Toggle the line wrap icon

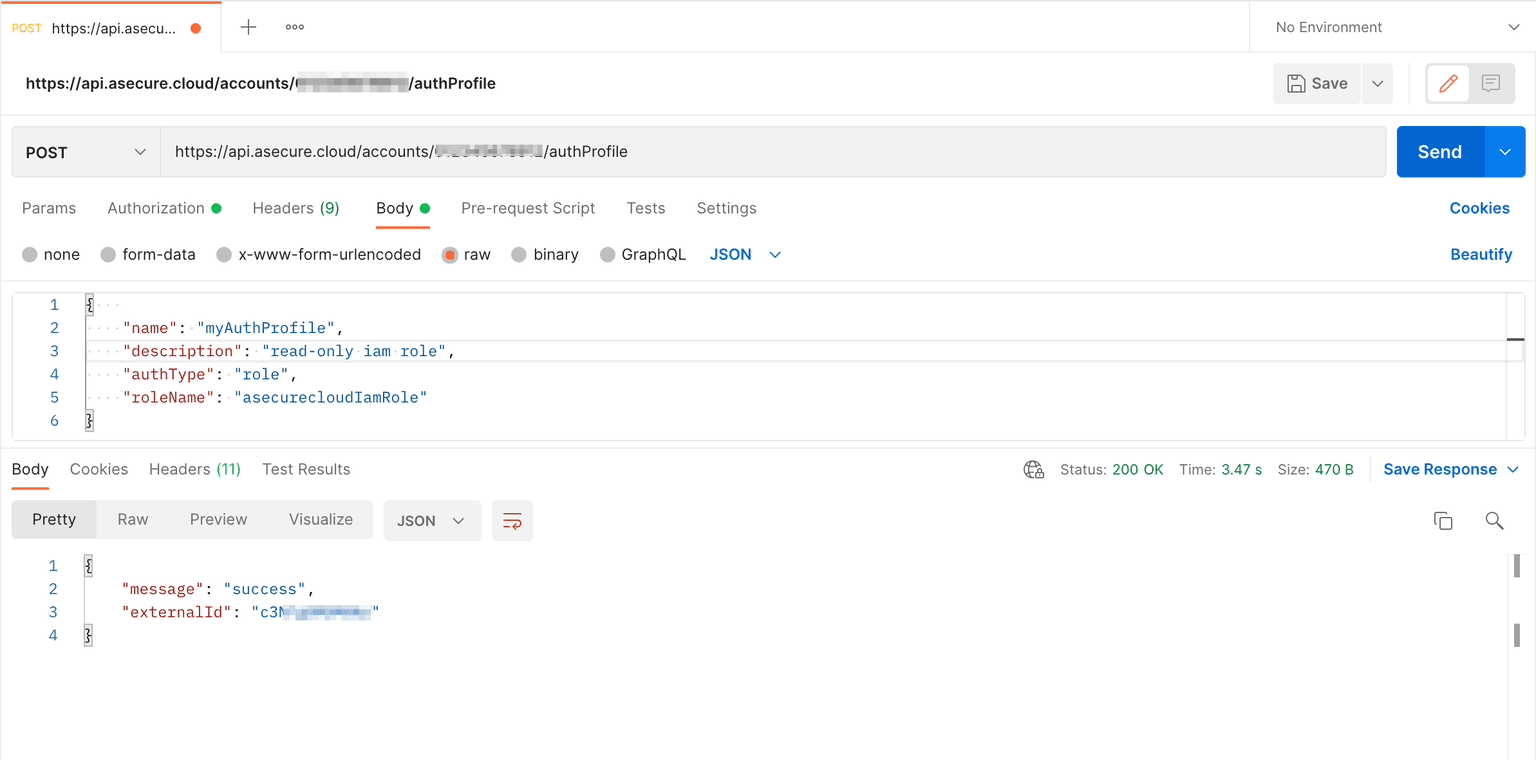[512, 521]
